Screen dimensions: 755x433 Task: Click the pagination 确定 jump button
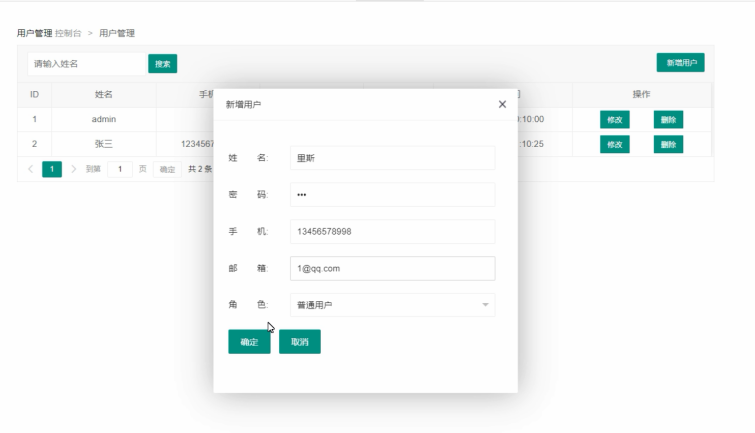167,169
